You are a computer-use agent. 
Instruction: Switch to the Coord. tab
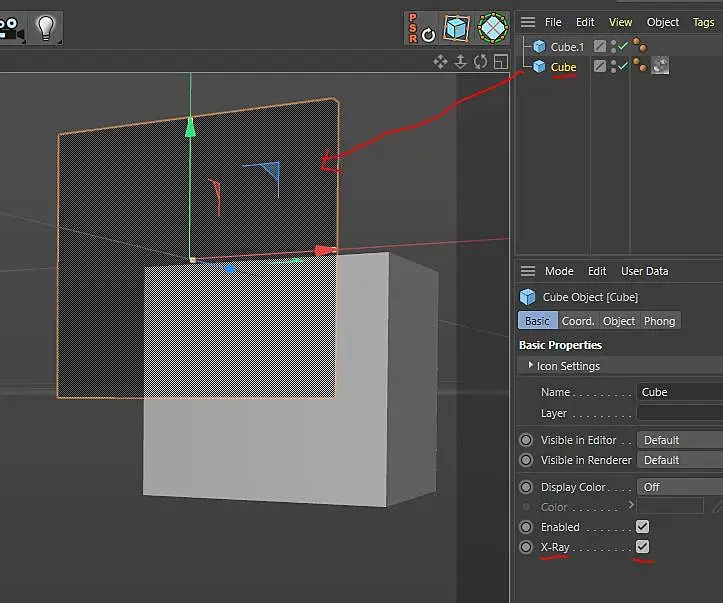click(578, 320)
